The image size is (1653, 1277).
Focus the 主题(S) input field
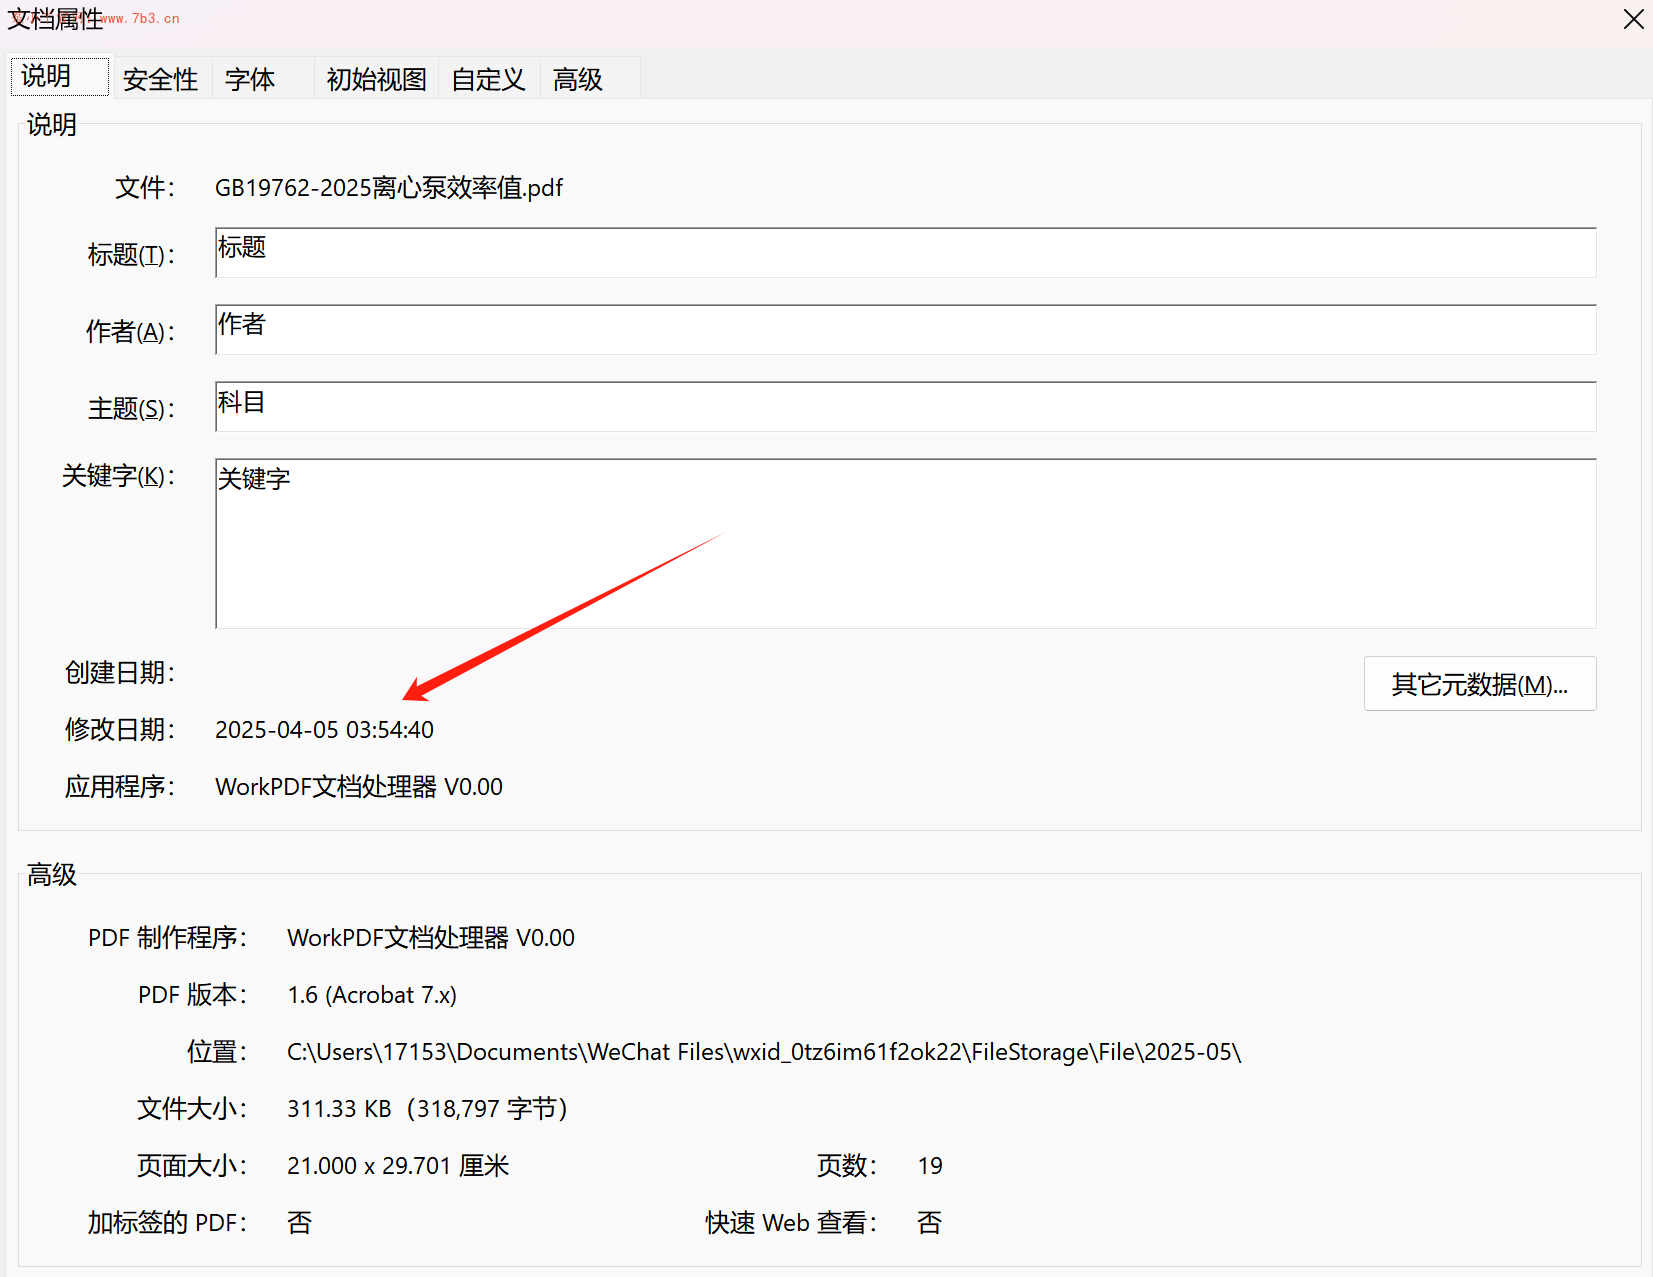[906, 407]
